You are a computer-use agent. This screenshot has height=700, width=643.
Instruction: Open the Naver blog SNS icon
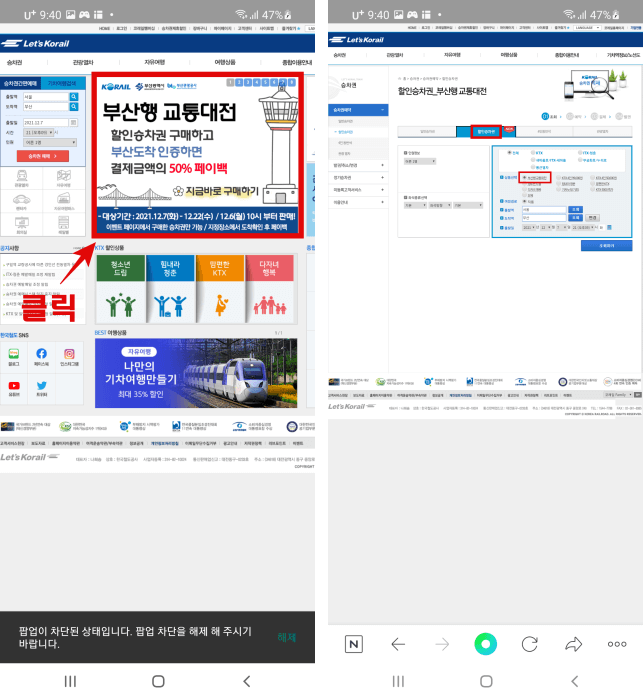tap(14, 354)
